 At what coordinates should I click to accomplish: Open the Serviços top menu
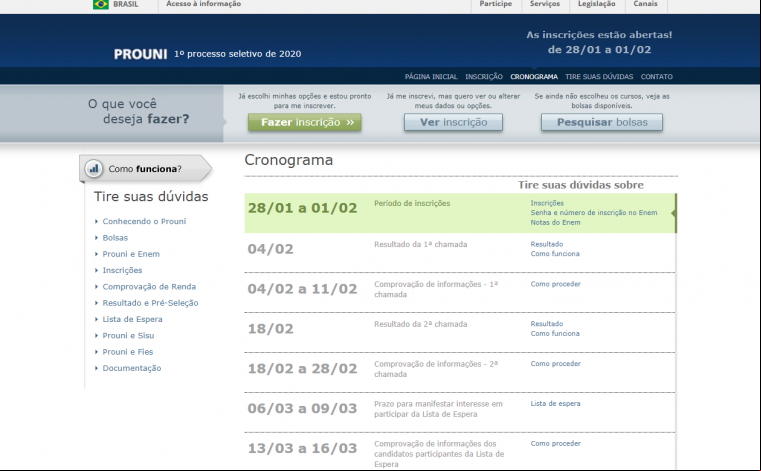545,4
